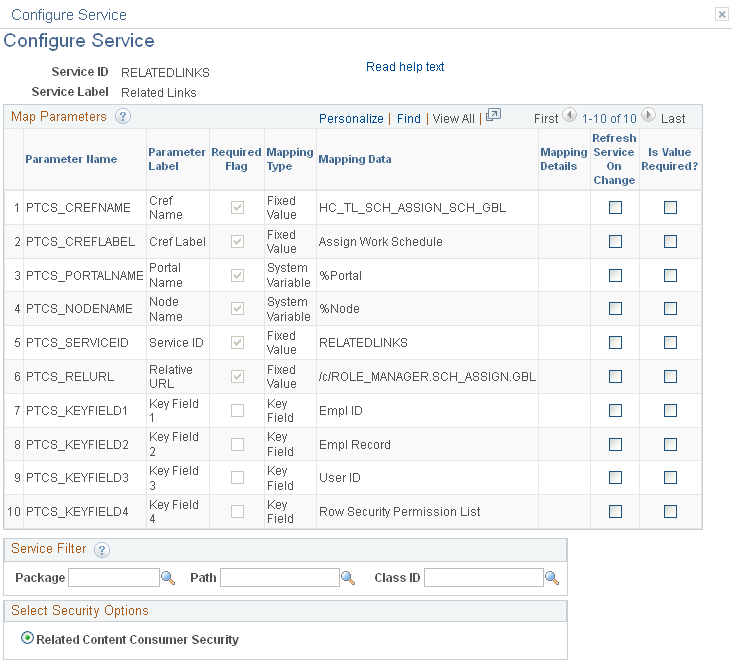This screenshot has height=665, width=732.
Task: Click Mapping Details column header
Action: (x=563, y=159)
